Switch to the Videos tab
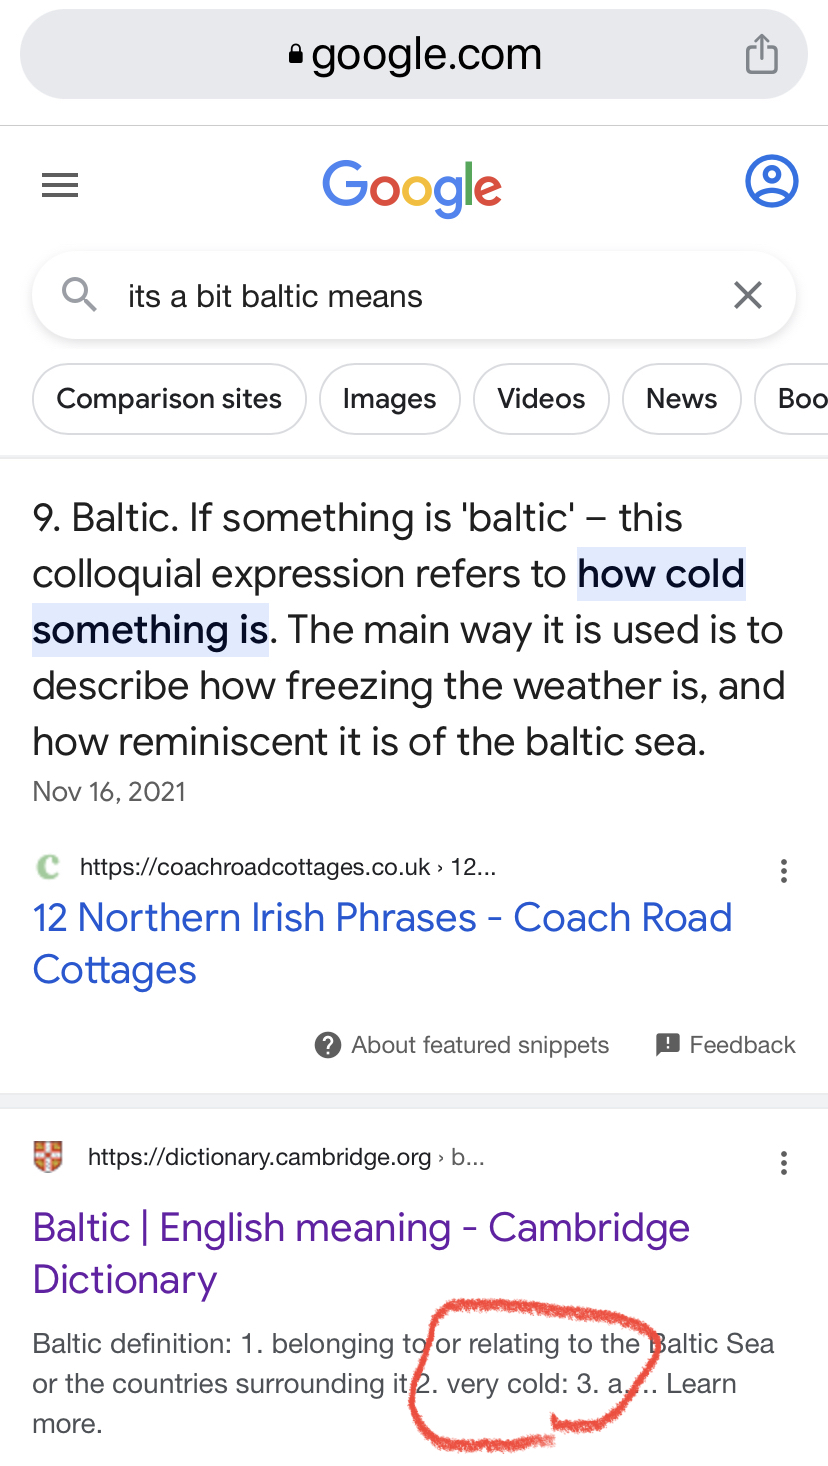828x1466 pixels. [x=541, y=399]
